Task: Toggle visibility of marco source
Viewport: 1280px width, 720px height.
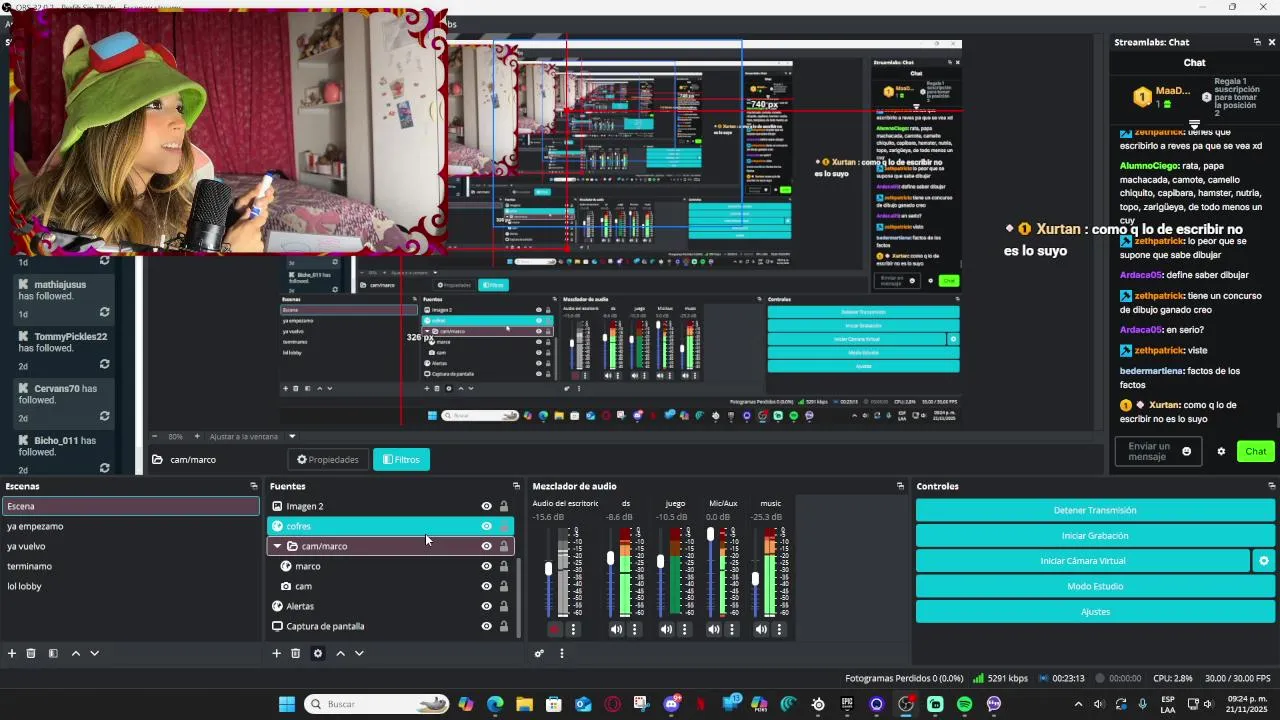Action: (x=487, y=566)
